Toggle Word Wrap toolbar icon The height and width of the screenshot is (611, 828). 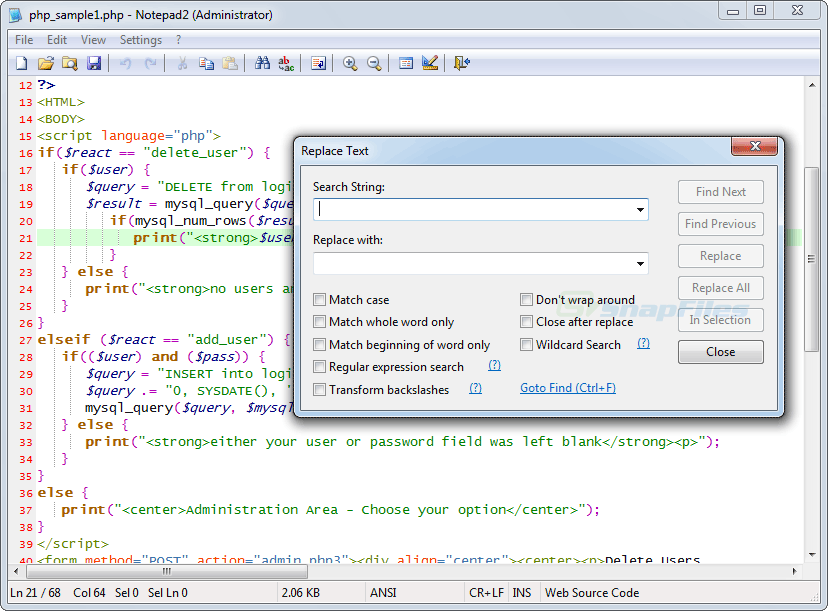pos(318,63)
